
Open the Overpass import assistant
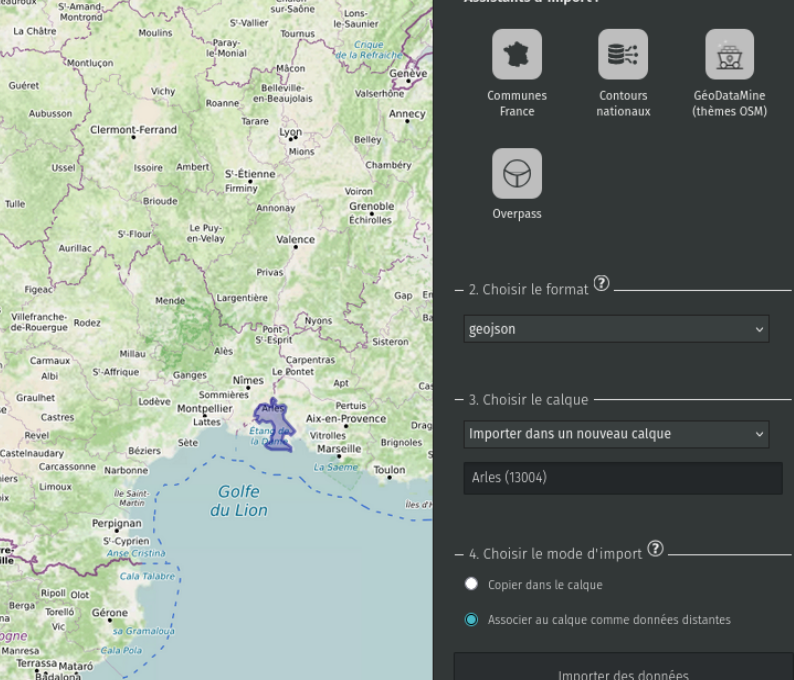coord(517,174)
